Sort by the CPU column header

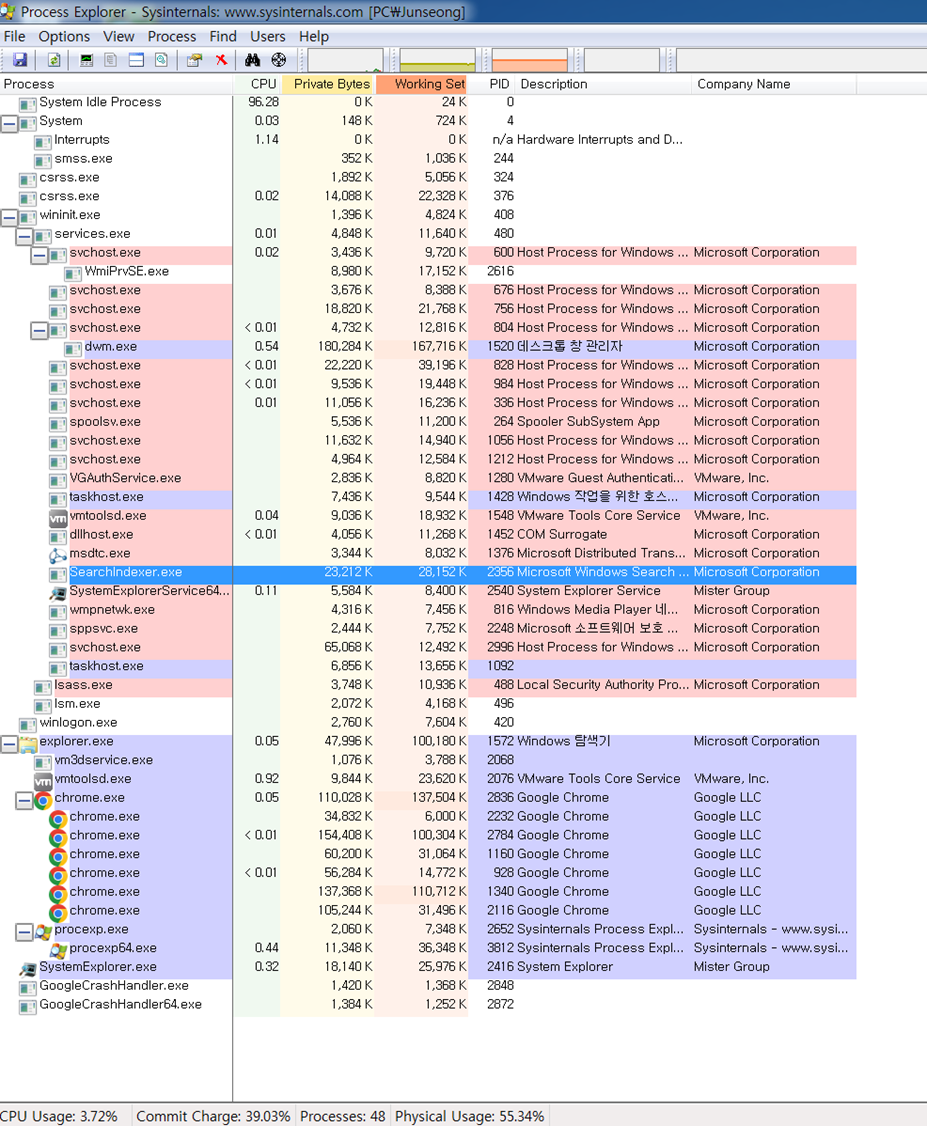257,84
